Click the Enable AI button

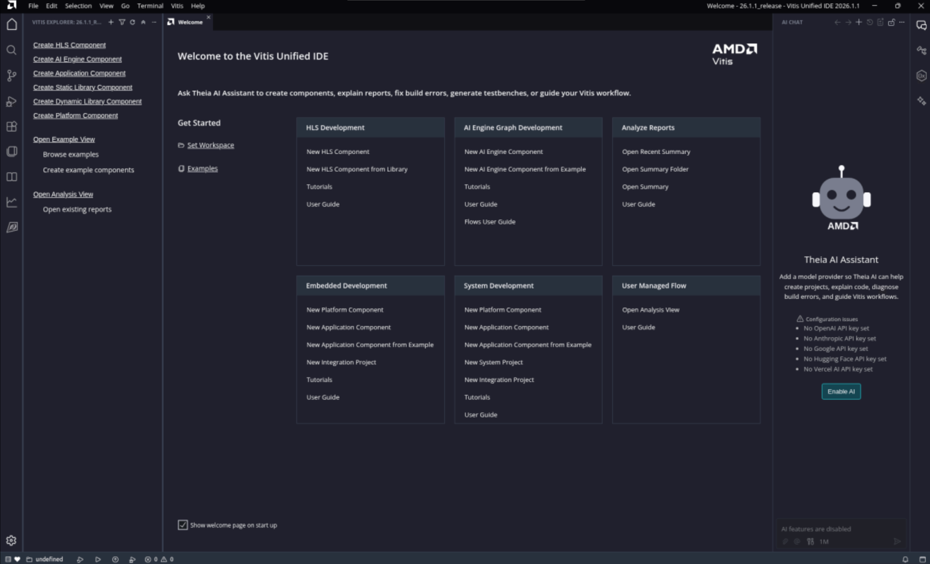tap(841, 391)
